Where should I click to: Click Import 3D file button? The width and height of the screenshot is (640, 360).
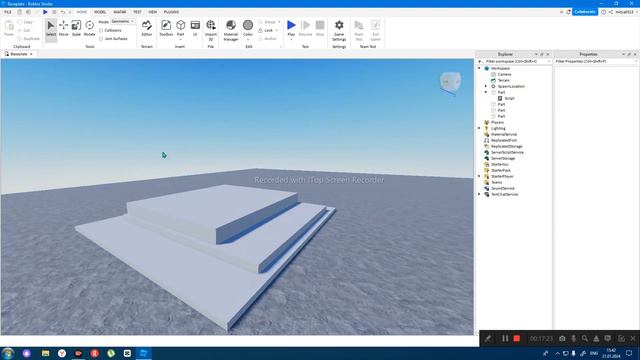(211, 30)
